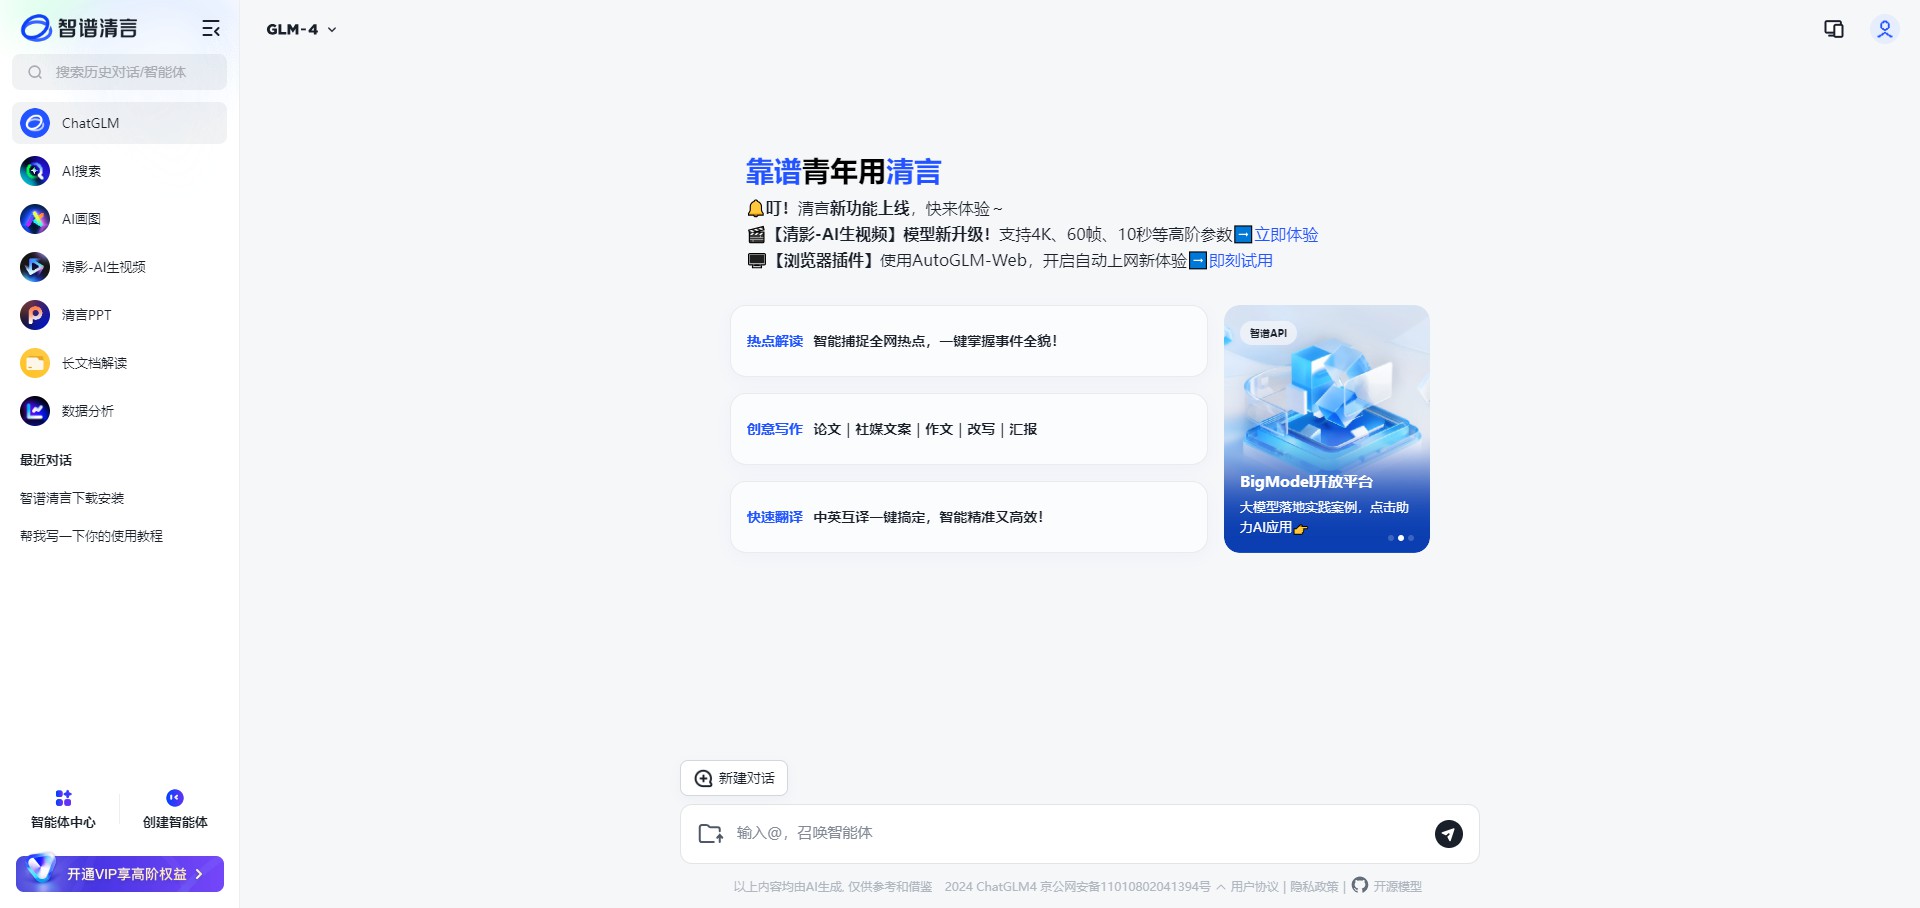This screenshot has height=908, width=1920.
Task: Open recent chat 智谱清言下载安装
Action: point(72,498)
